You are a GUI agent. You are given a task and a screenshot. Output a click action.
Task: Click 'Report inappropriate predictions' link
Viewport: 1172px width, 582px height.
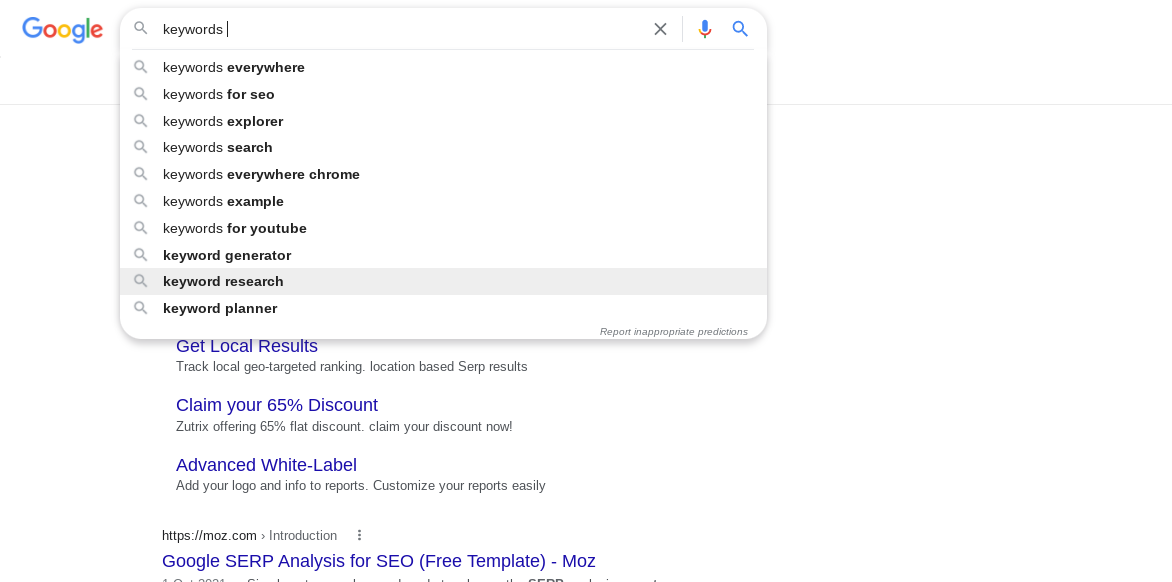pyautogui.click(x=673, y=332)
